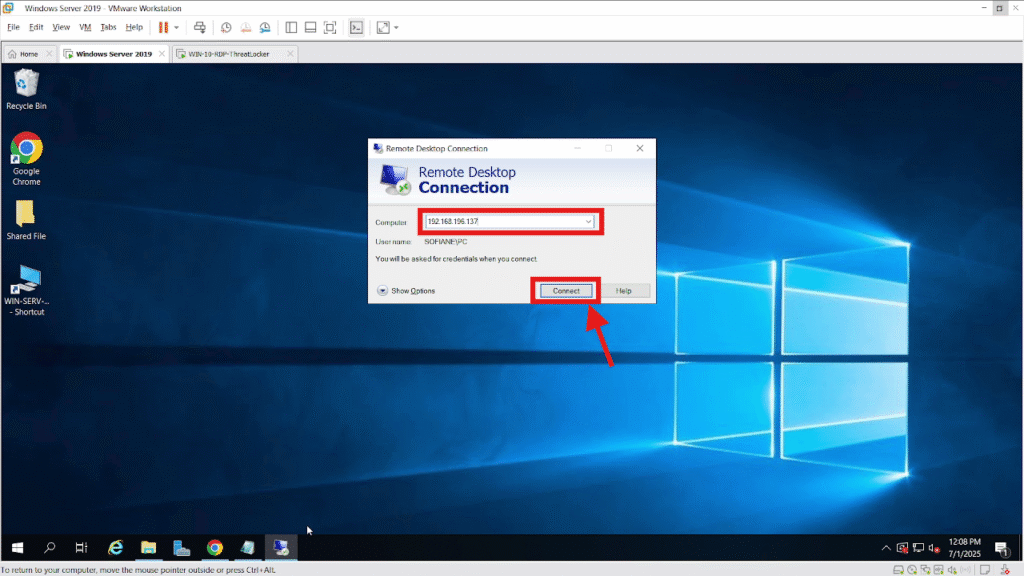The image size is (1024, 576).
Task: Click the VMware network adapter status icon
Action: pyautogui.click(x=925, y=570)
